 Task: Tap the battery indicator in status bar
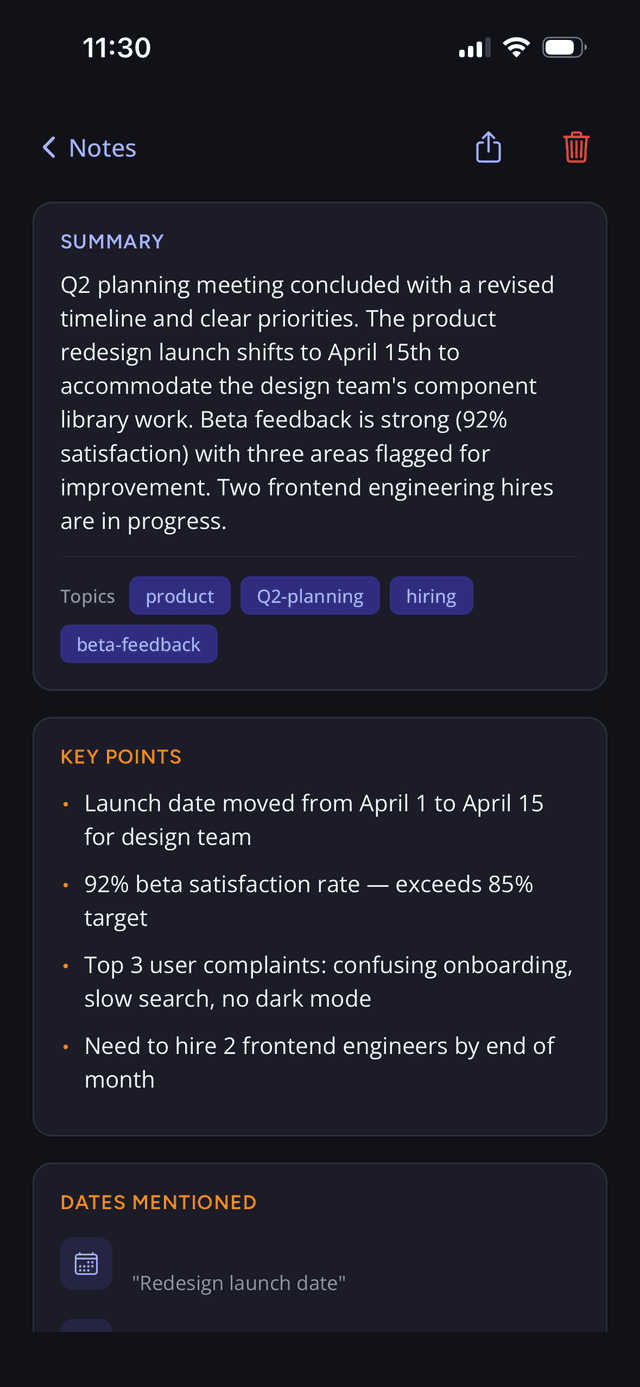point(562,46)
